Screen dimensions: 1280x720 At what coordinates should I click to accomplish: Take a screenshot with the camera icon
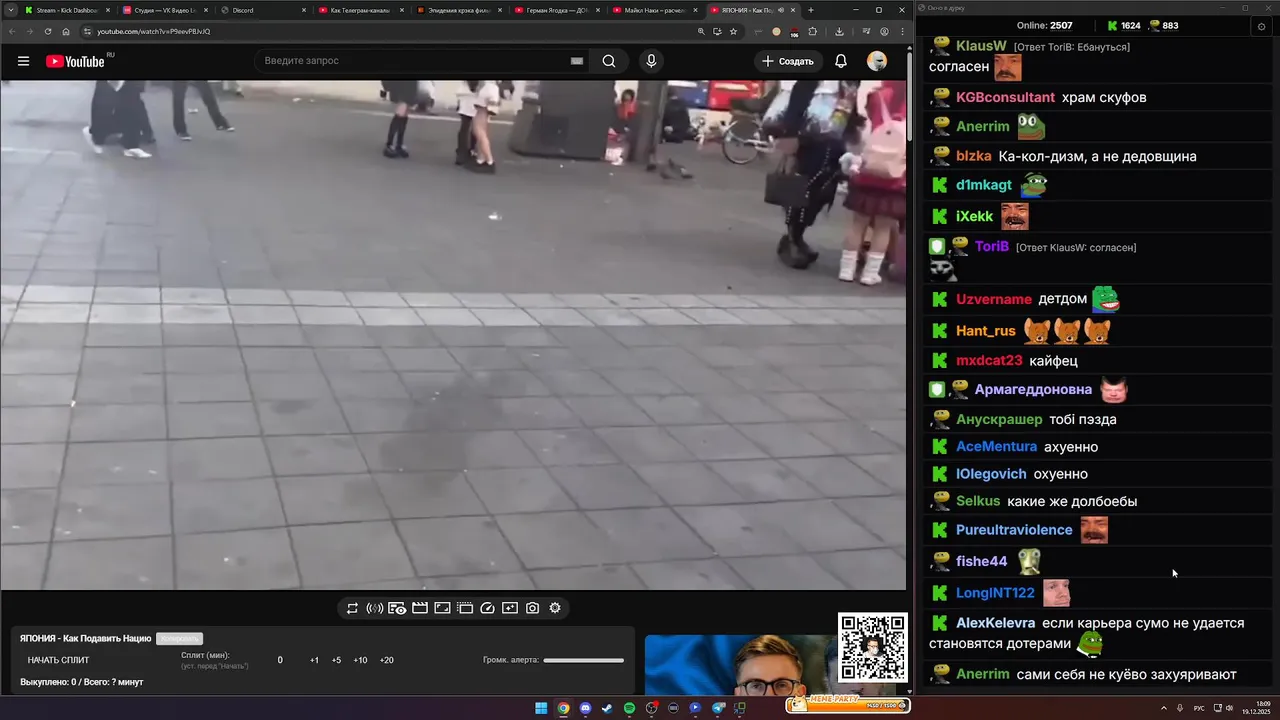pos(532,608)
